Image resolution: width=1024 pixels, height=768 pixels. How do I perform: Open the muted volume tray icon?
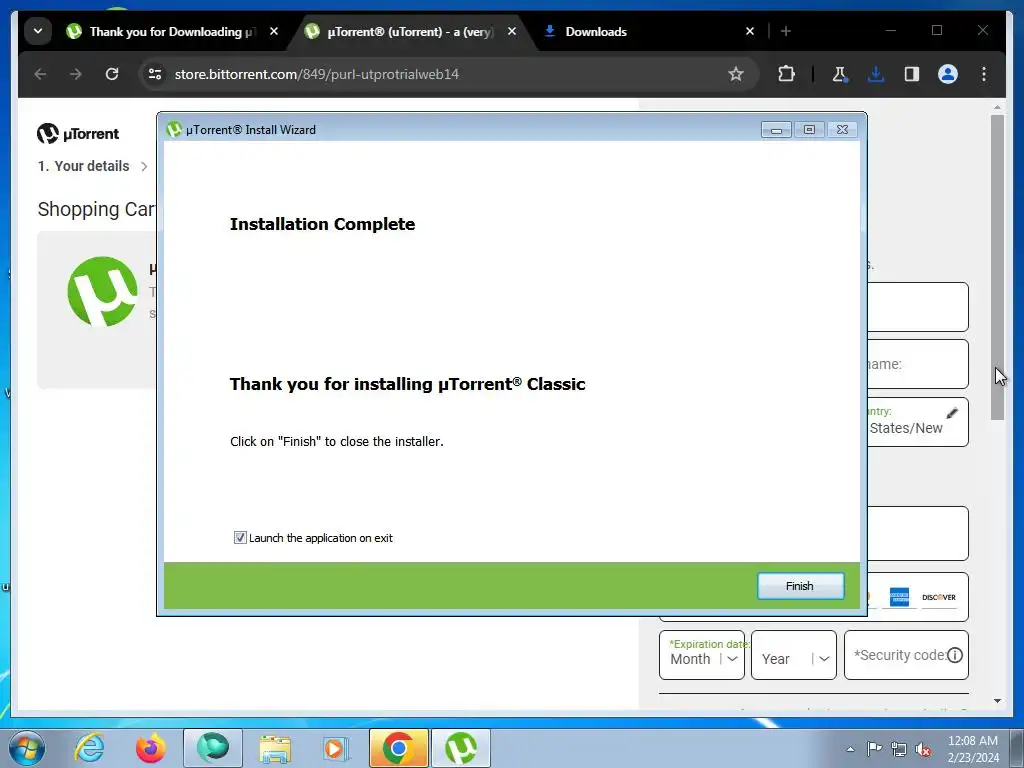(x=923, y=749)
